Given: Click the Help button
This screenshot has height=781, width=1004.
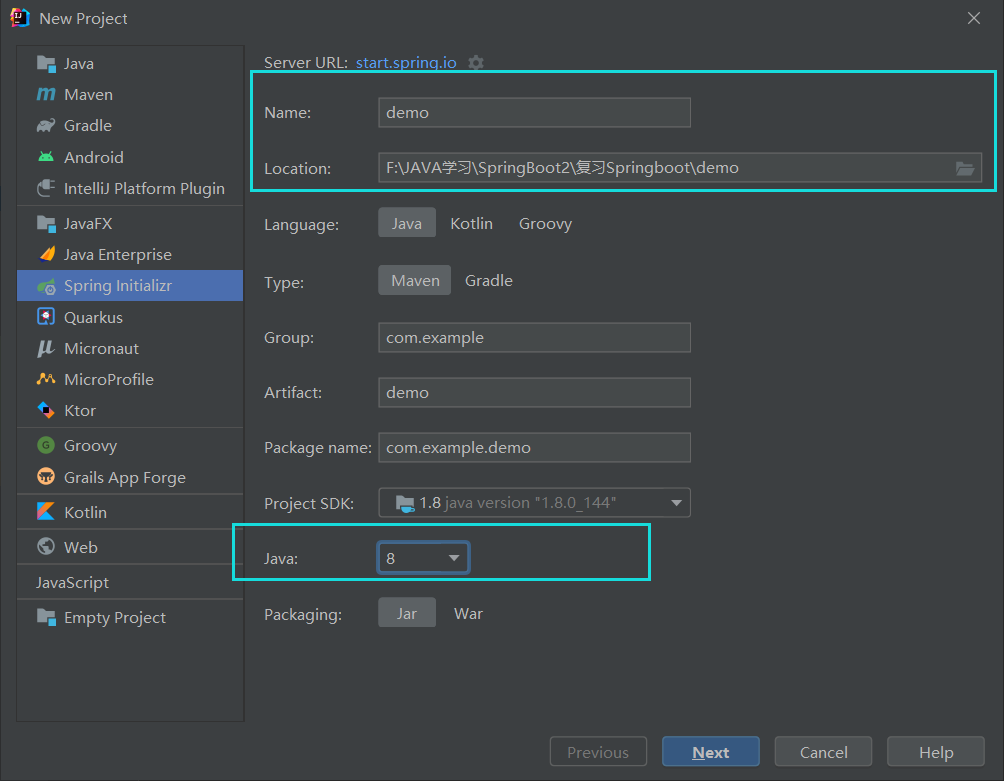Looking at the screenshot, I should point(935,752).
